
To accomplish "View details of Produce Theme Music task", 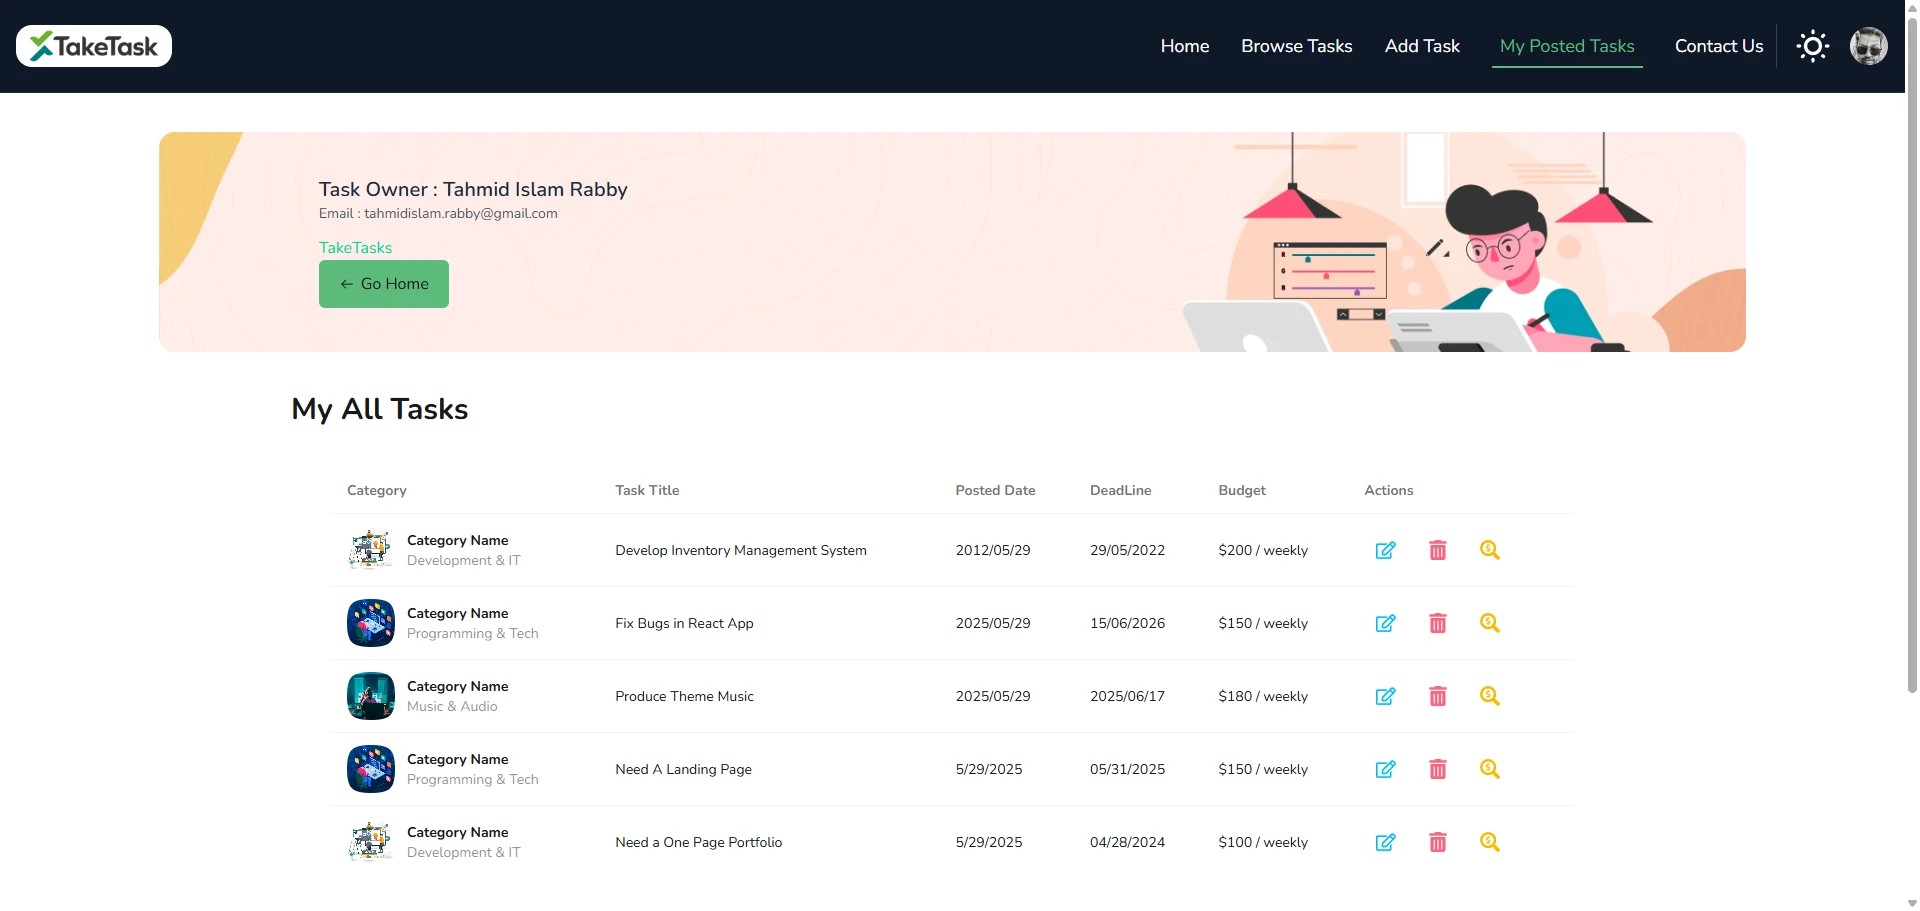I will pos(1489,696).
